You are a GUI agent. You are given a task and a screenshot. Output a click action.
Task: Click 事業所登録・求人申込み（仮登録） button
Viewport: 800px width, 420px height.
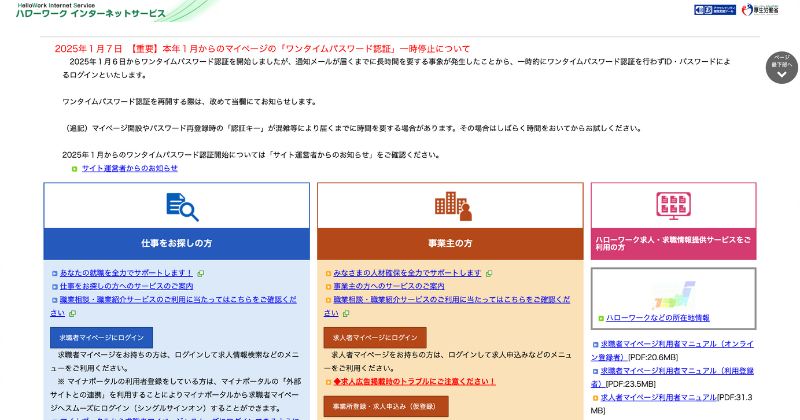point(386,406)
